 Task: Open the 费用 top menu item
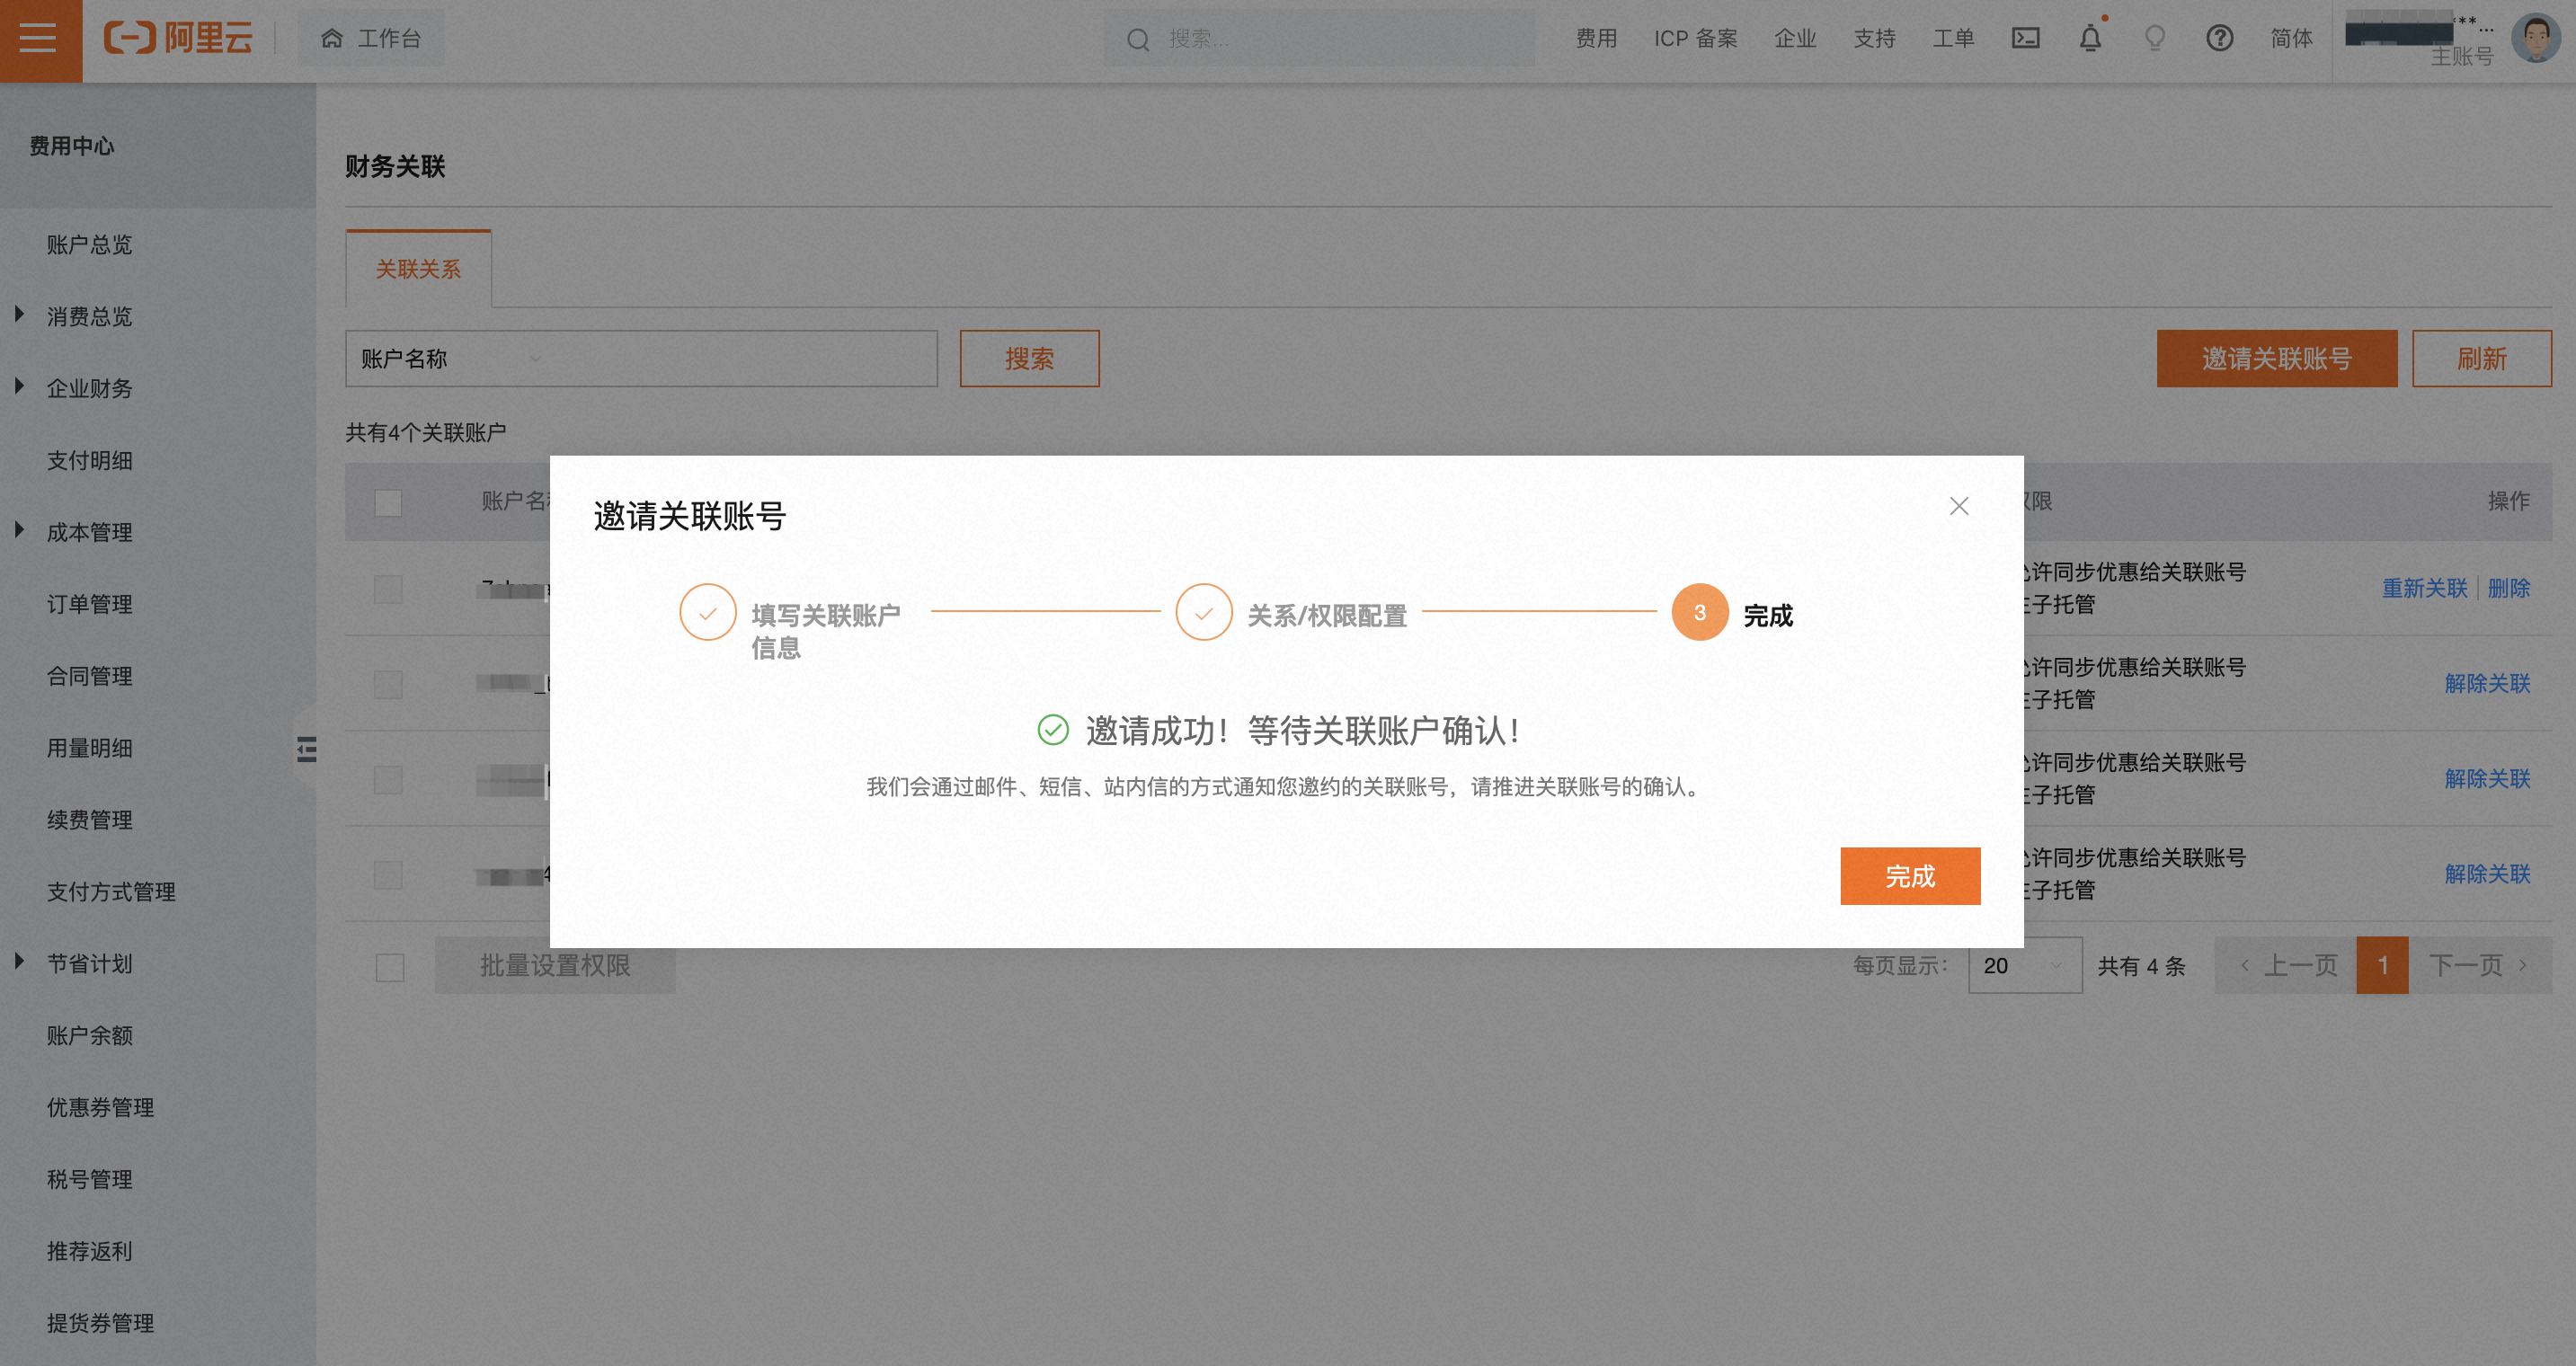point(1596,39)
